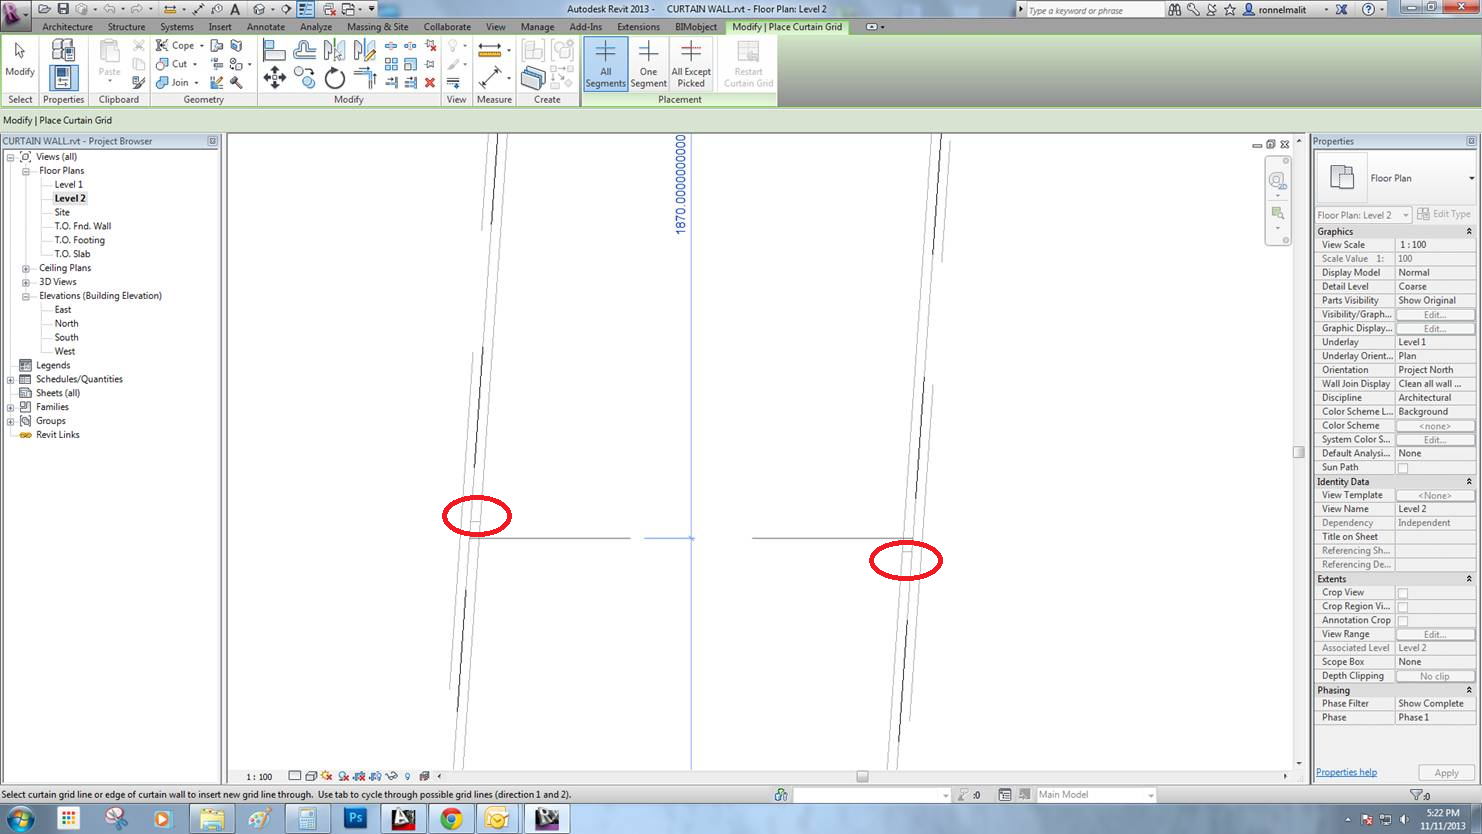Click the horizontal scrollbar thumb of view

862,776
